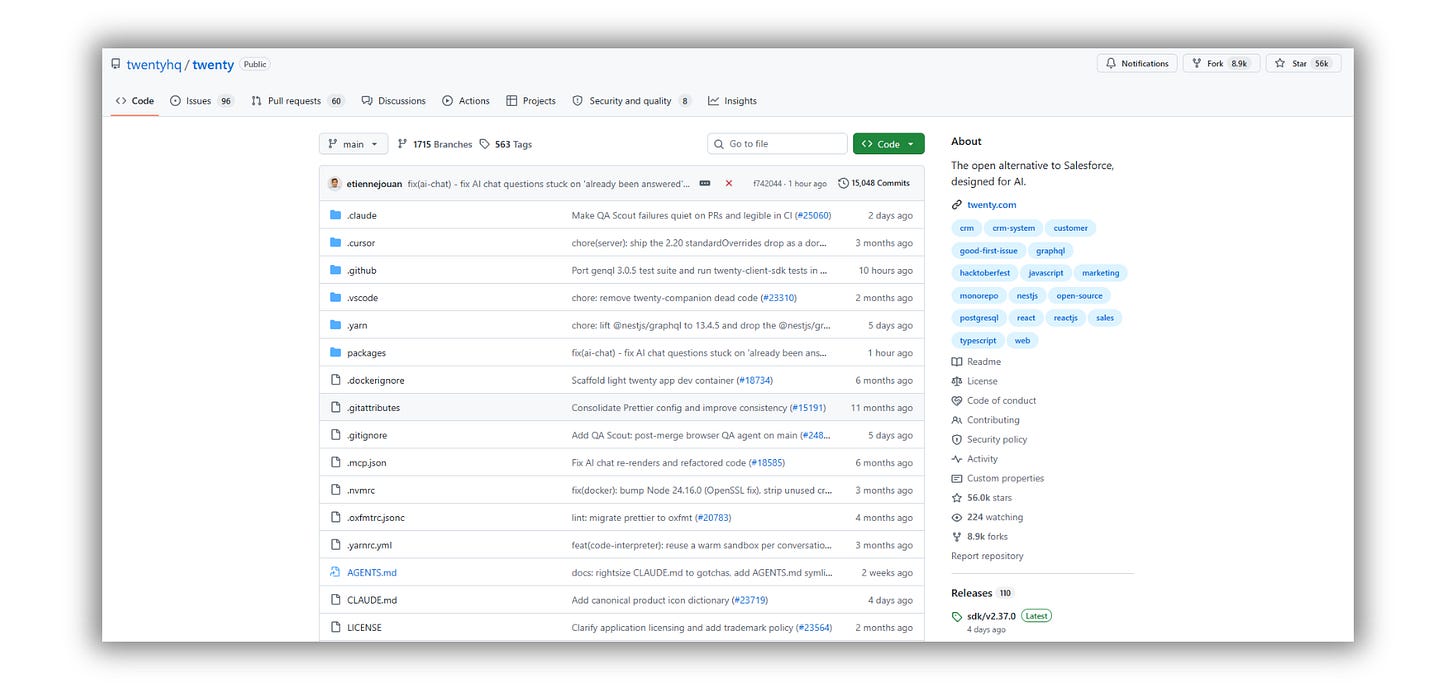Star the twenty repository

click(x=1303, y=64)
